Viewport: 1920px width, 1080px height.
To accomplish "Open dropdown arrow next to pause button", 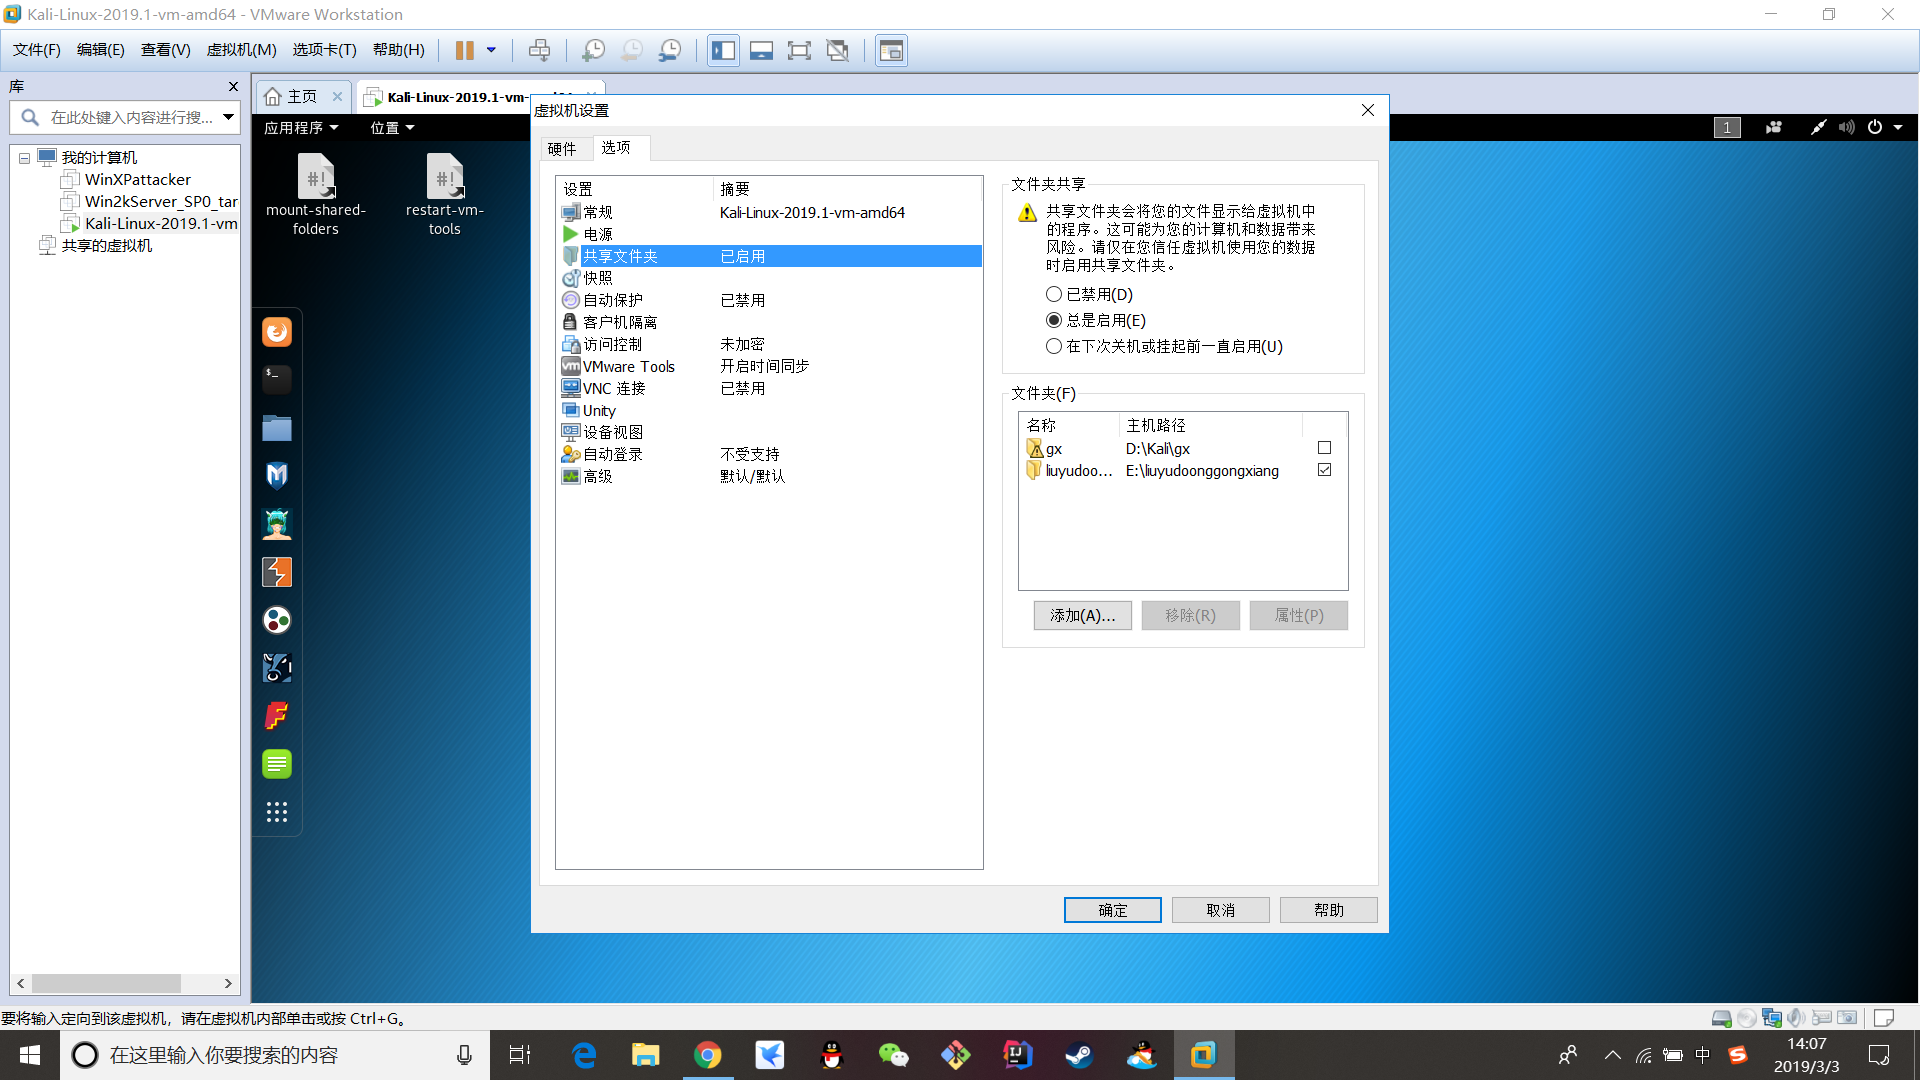I will 491,50.
